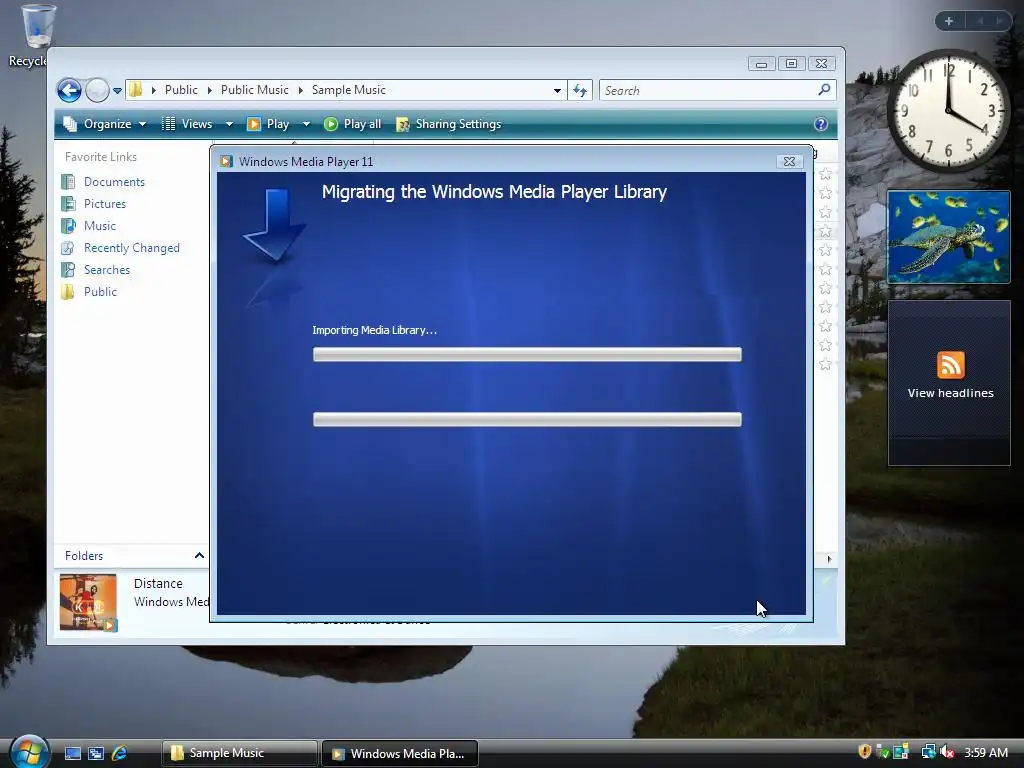Click the lower migration progress bar
This screenshot has width=1024, height=768.
tap(527, 419)
